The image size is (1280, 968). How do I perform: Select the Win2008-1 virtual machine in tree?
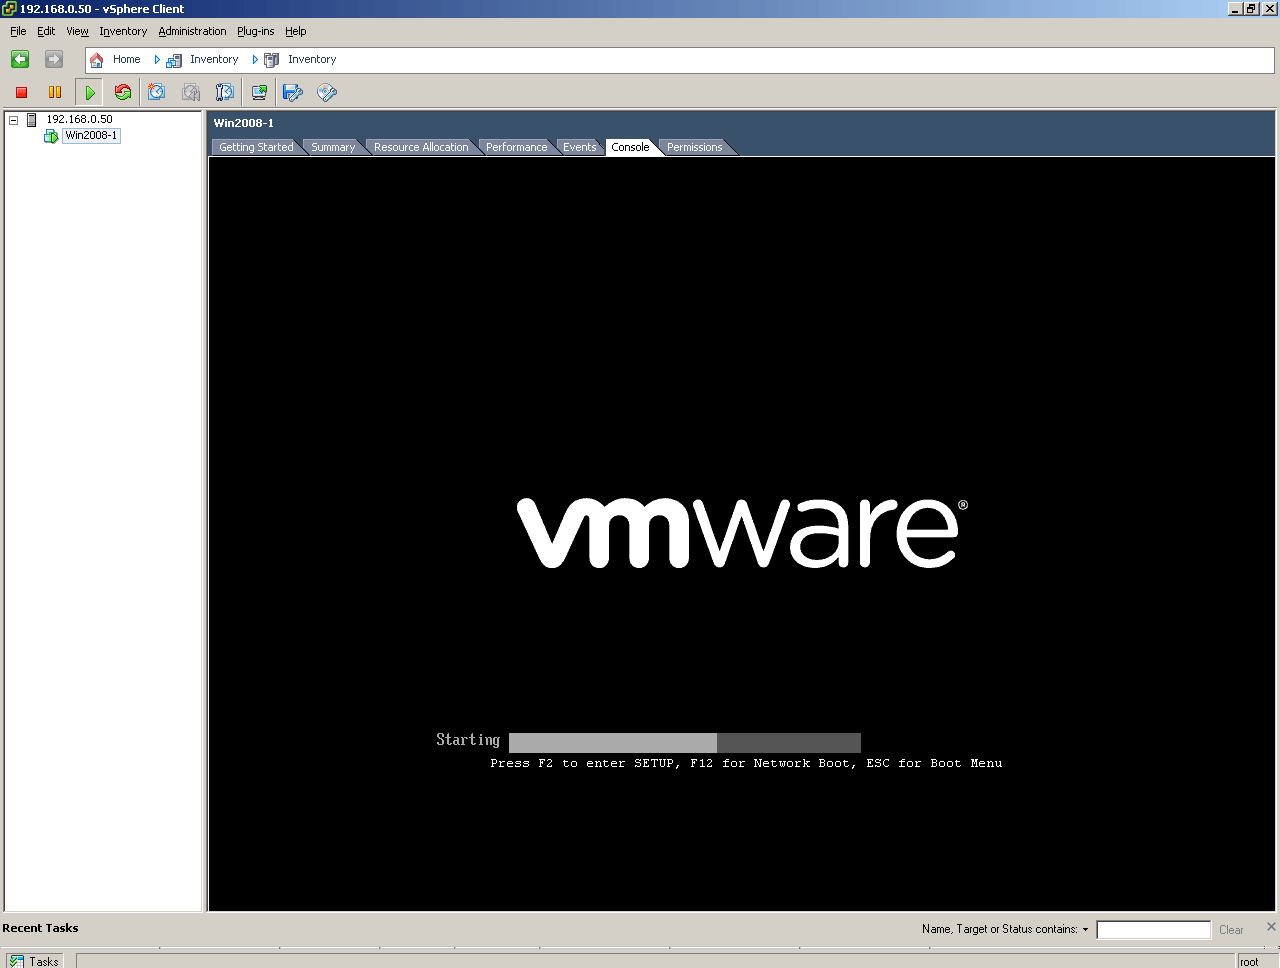click(91, 136)
